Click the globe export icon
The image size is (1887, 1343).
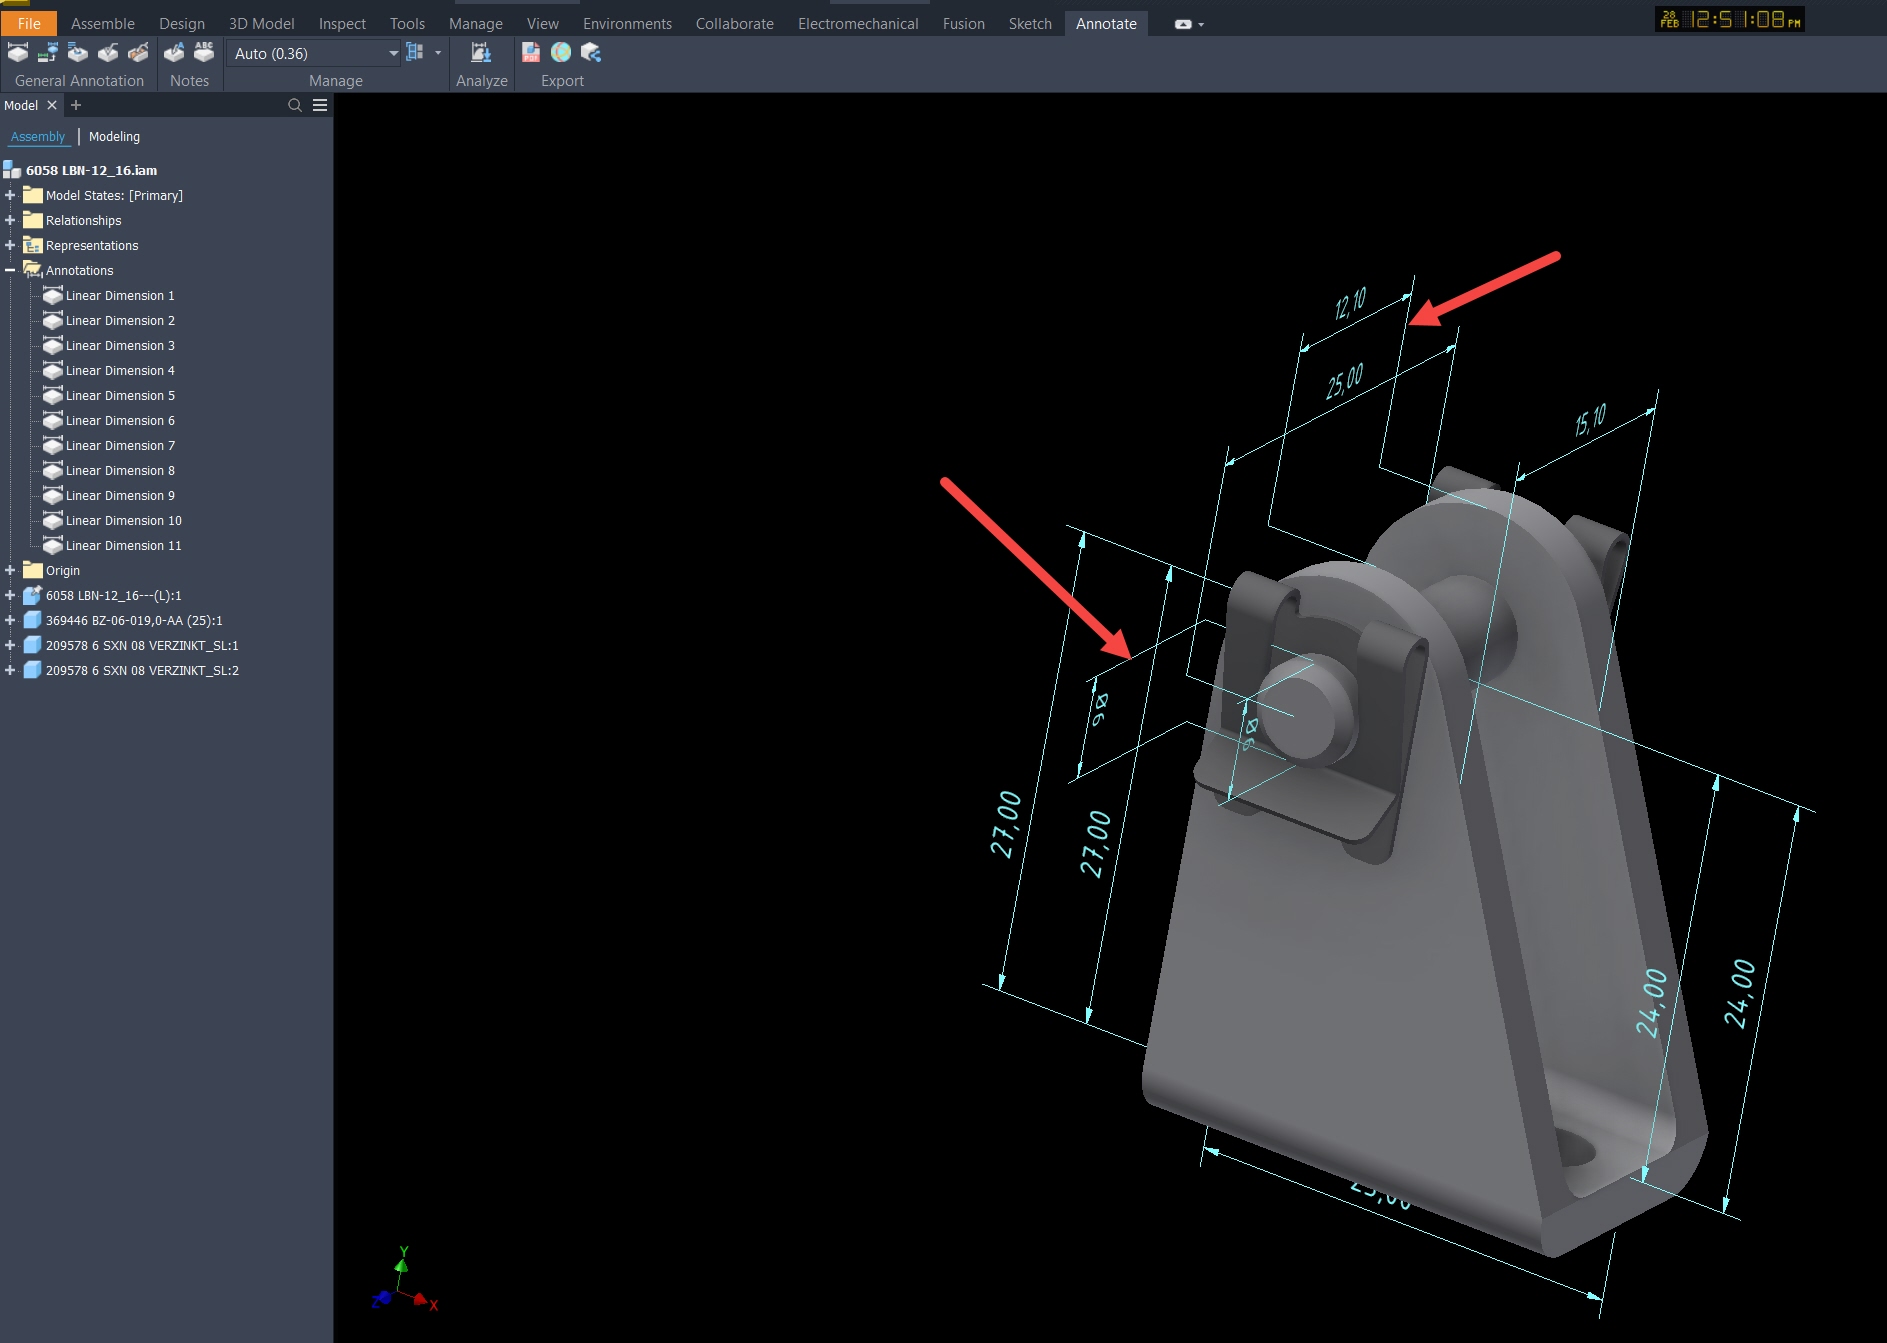point(561,53)
